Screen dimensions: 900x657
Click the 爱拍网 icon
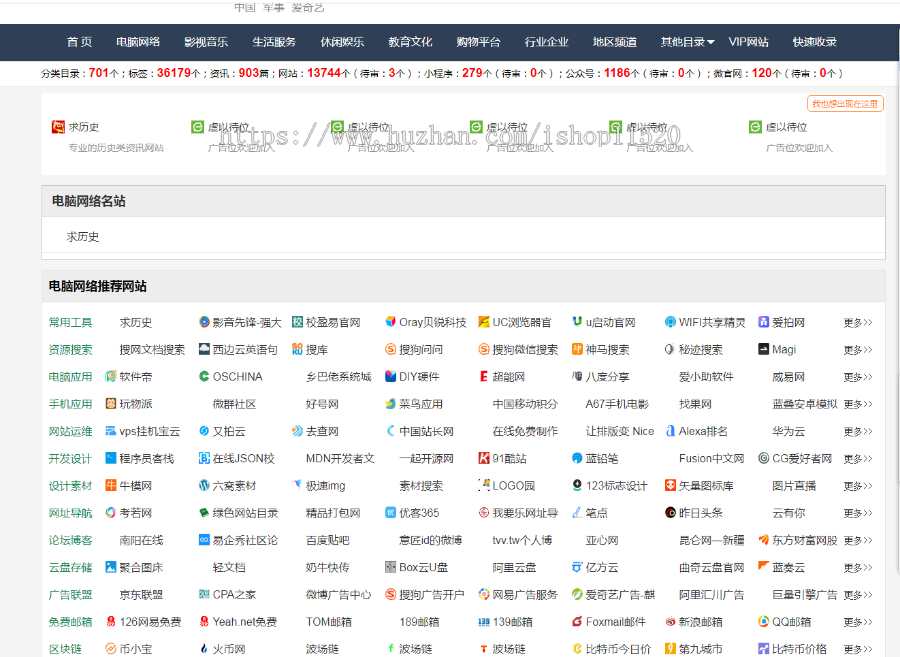click(763, 322)
